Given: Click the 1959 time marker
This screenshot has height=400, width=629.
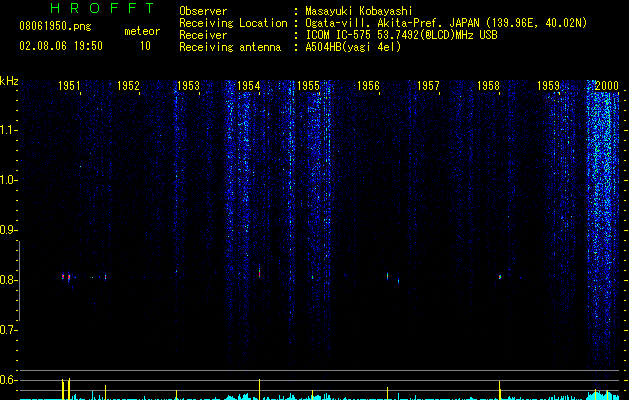Looking at the screenshot, I should pos(548,86).
